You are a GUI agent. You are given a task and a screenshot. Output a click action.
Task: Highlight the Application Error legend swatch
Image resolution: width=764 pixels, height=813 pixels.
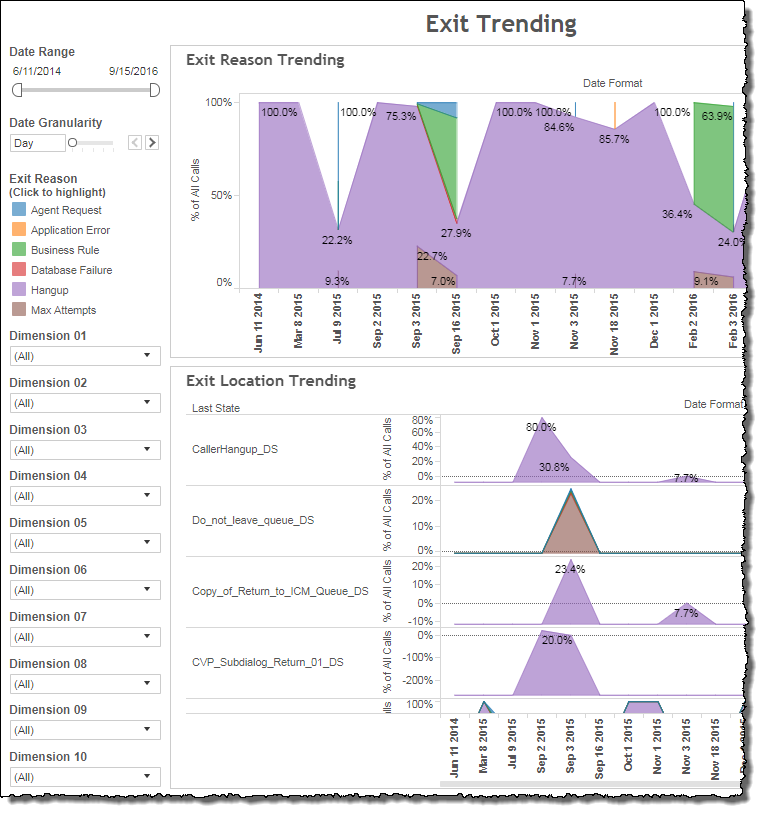(20, 230)
